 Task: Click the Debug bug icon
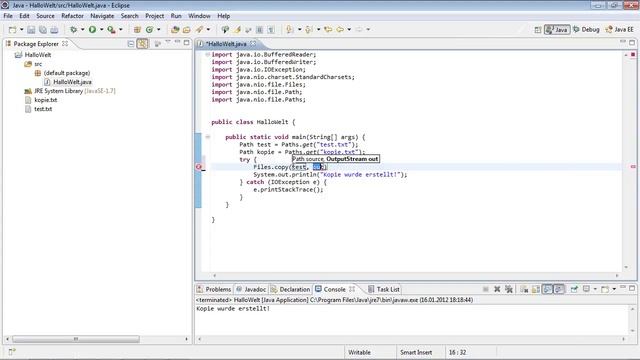[x=73, y=30]
